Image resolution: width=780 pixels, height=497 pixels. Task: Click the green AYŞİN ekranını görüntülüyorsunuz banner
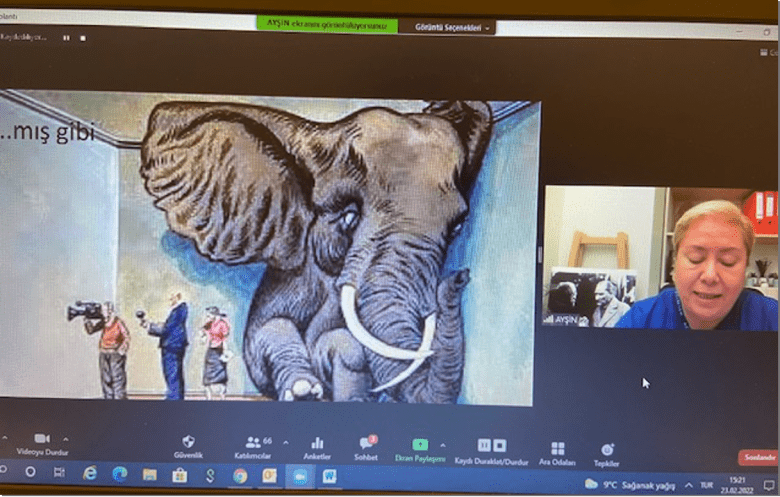coord(327,24)
